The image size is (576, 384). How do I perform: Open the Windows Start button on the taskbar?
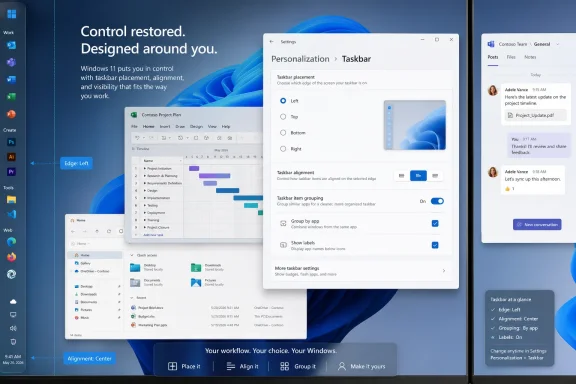[x=12, y=14]
